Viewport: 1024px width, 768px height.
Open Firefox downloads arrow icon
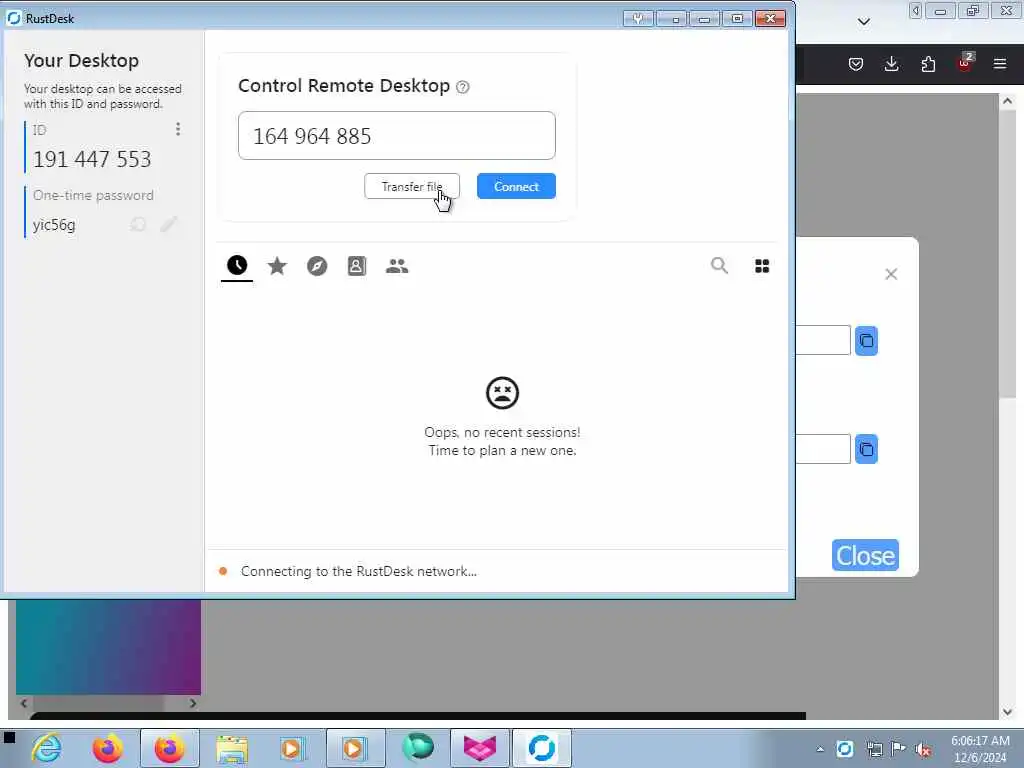(x=891, y=64)
